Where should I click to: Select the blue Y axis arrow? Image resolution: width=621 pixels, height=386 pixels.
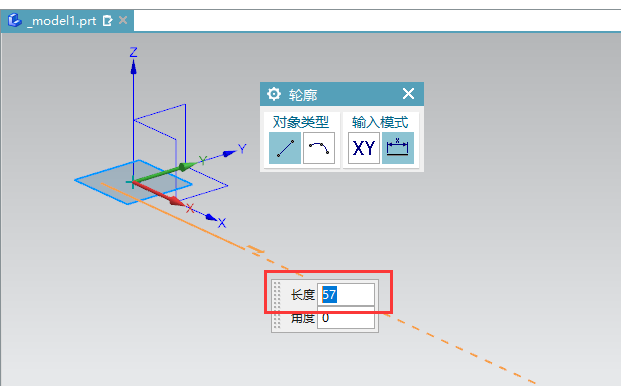(229, 153)
